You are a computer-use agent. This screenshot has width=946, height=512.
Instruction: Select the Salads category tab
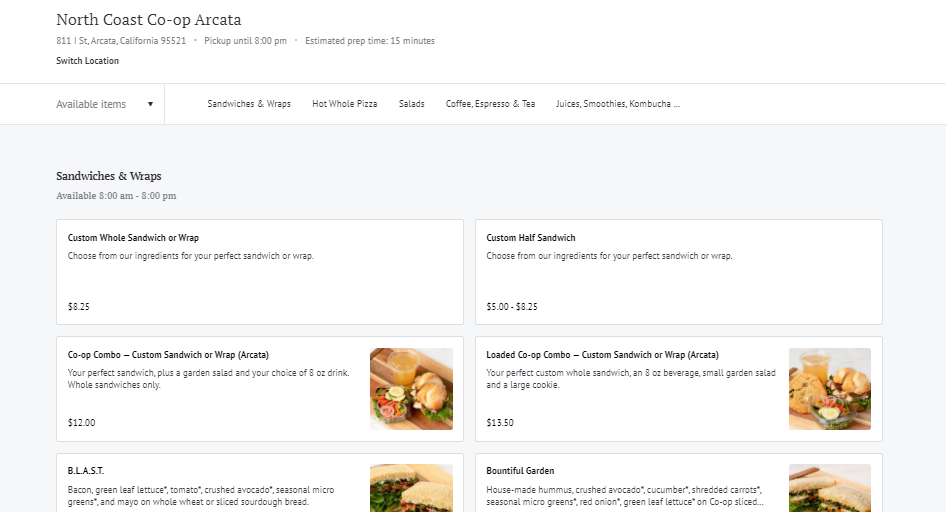411,104
